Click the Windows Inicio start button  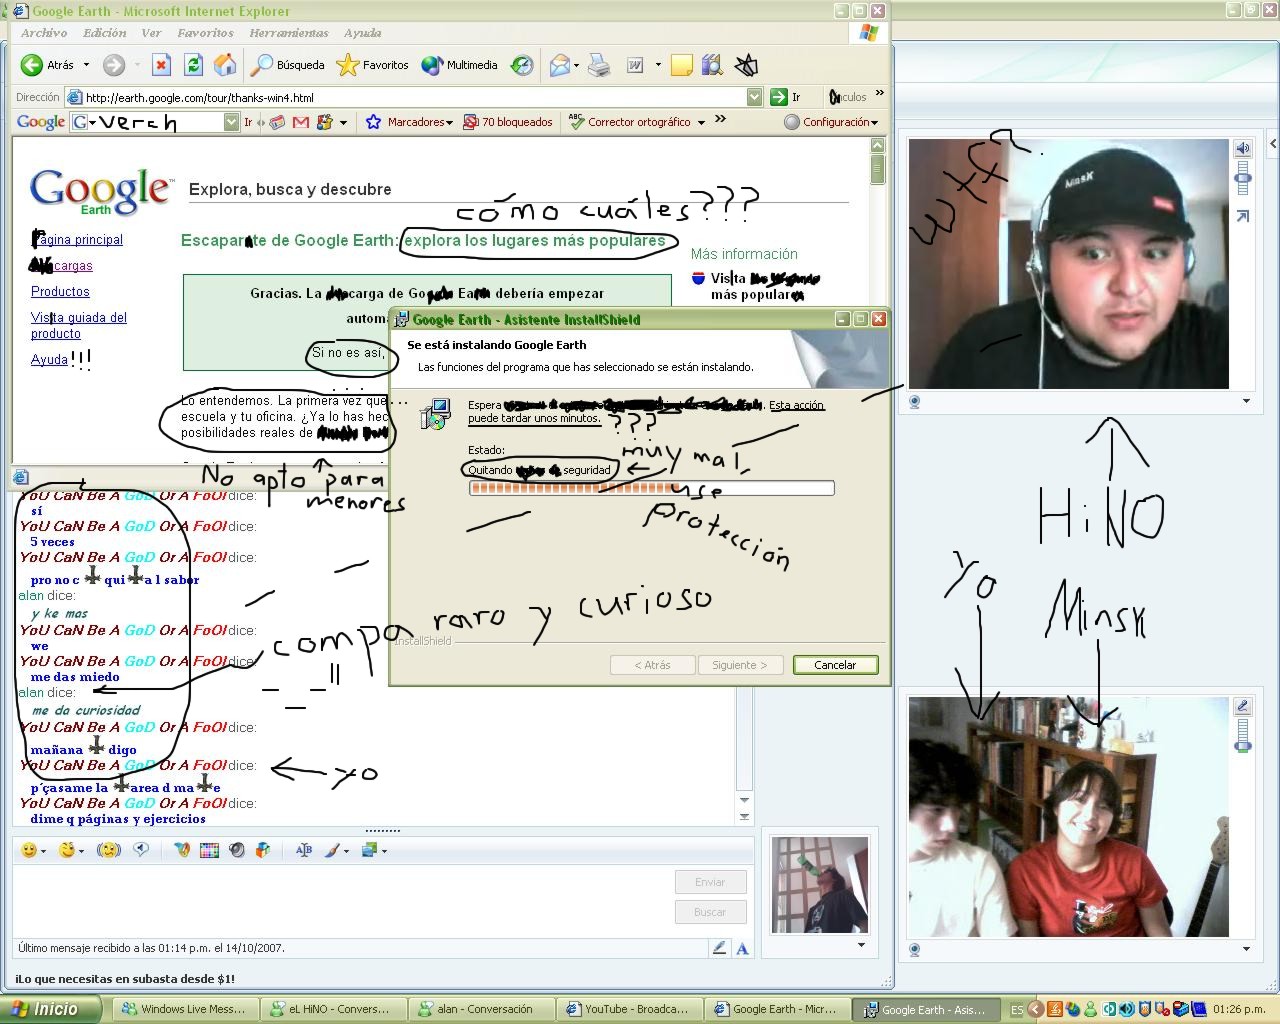click(x=50, y=1009)
